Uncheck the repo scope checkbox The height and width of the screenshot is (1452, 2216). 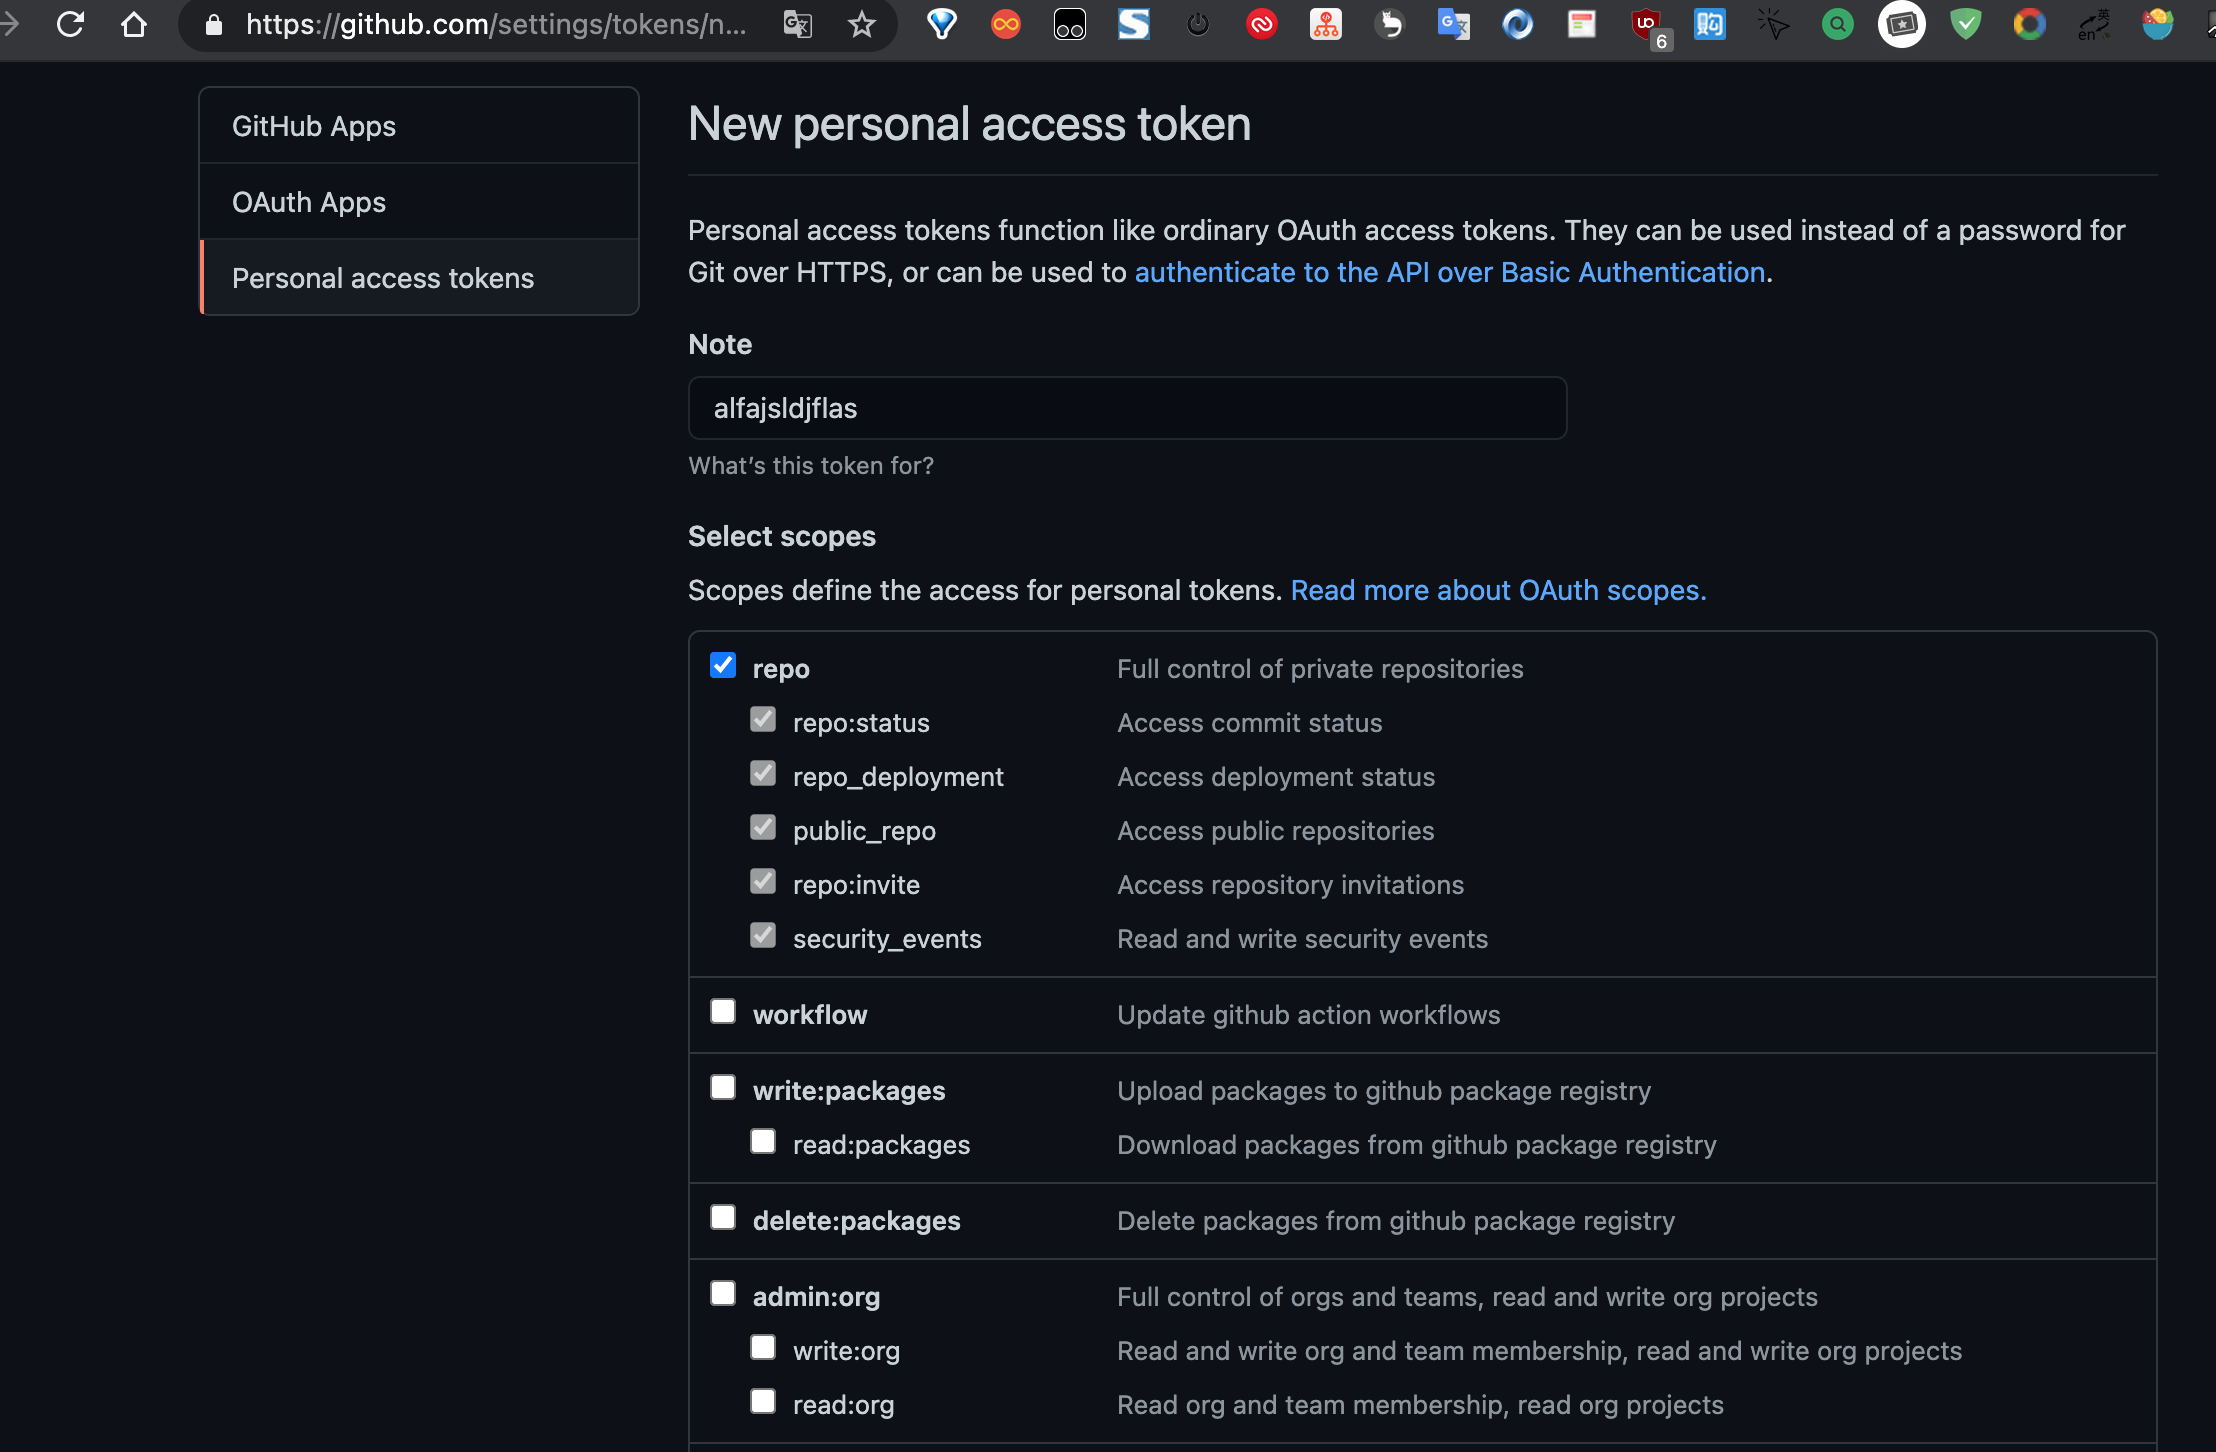(x=723, y=666)
